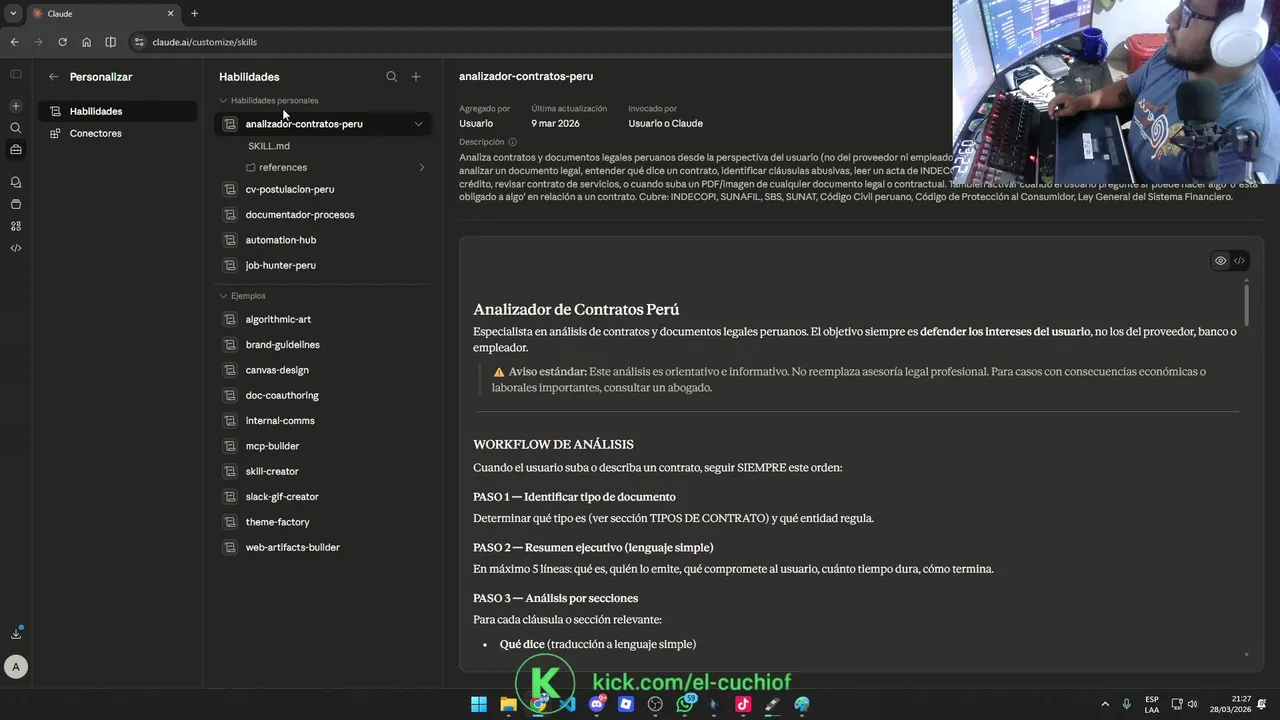The image size is (1280, 720).
Task: Open File Explorer from the taskbar
Action: point(509,704)
